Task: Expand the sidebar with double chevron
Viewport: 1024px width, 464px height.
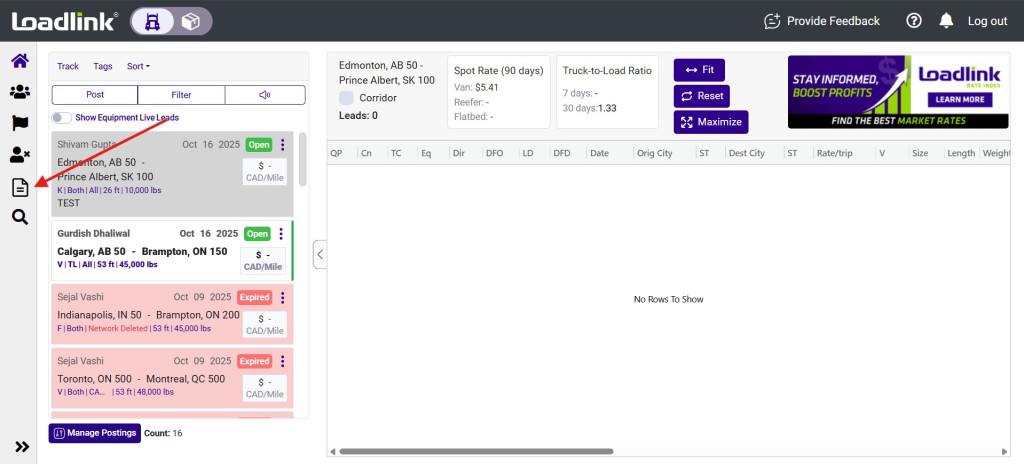Action: click(x=21, y=447)
